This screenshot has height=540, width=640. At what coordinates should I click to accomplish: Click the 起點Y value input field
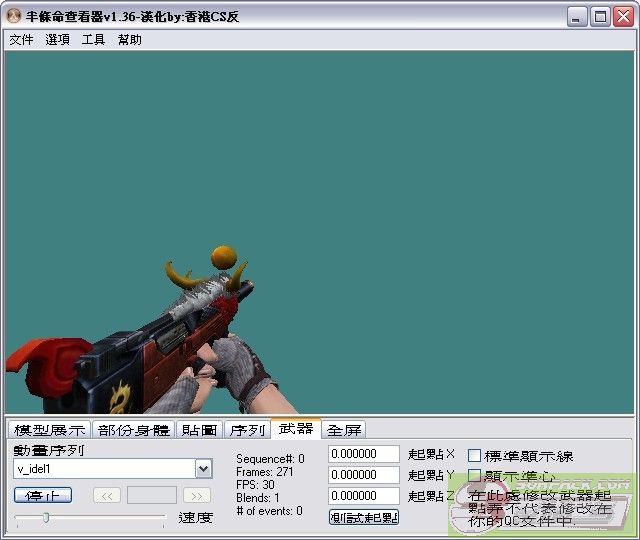point(364,475)
